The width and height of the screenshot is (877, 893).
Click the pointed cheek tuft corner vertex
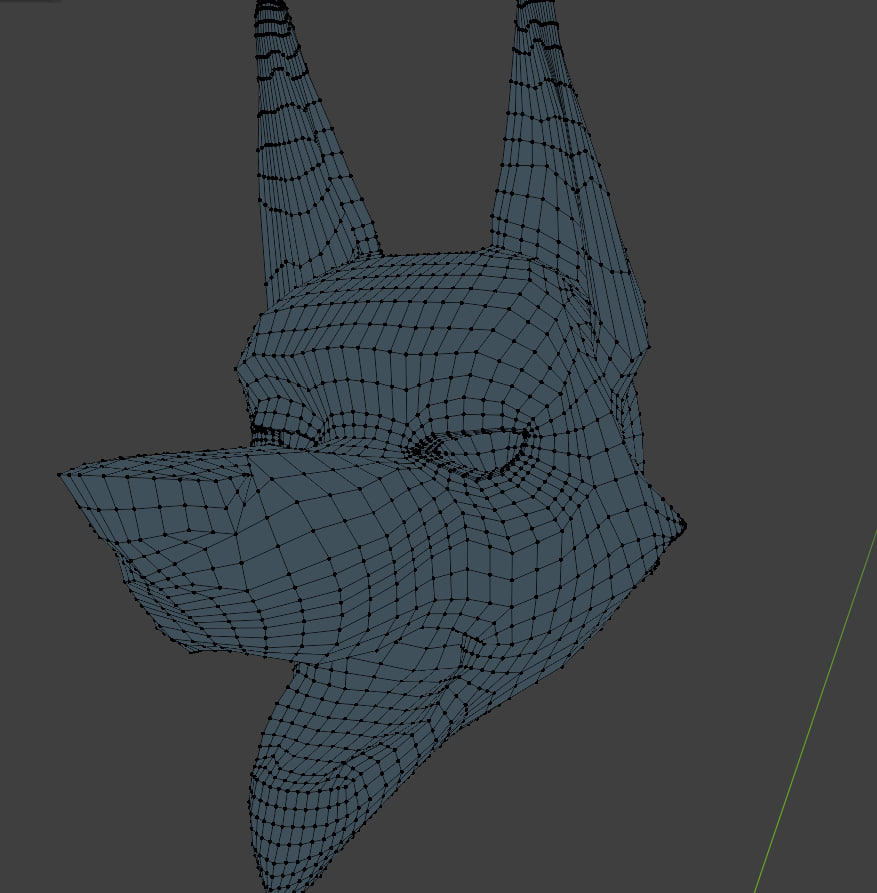click(685, 525)
